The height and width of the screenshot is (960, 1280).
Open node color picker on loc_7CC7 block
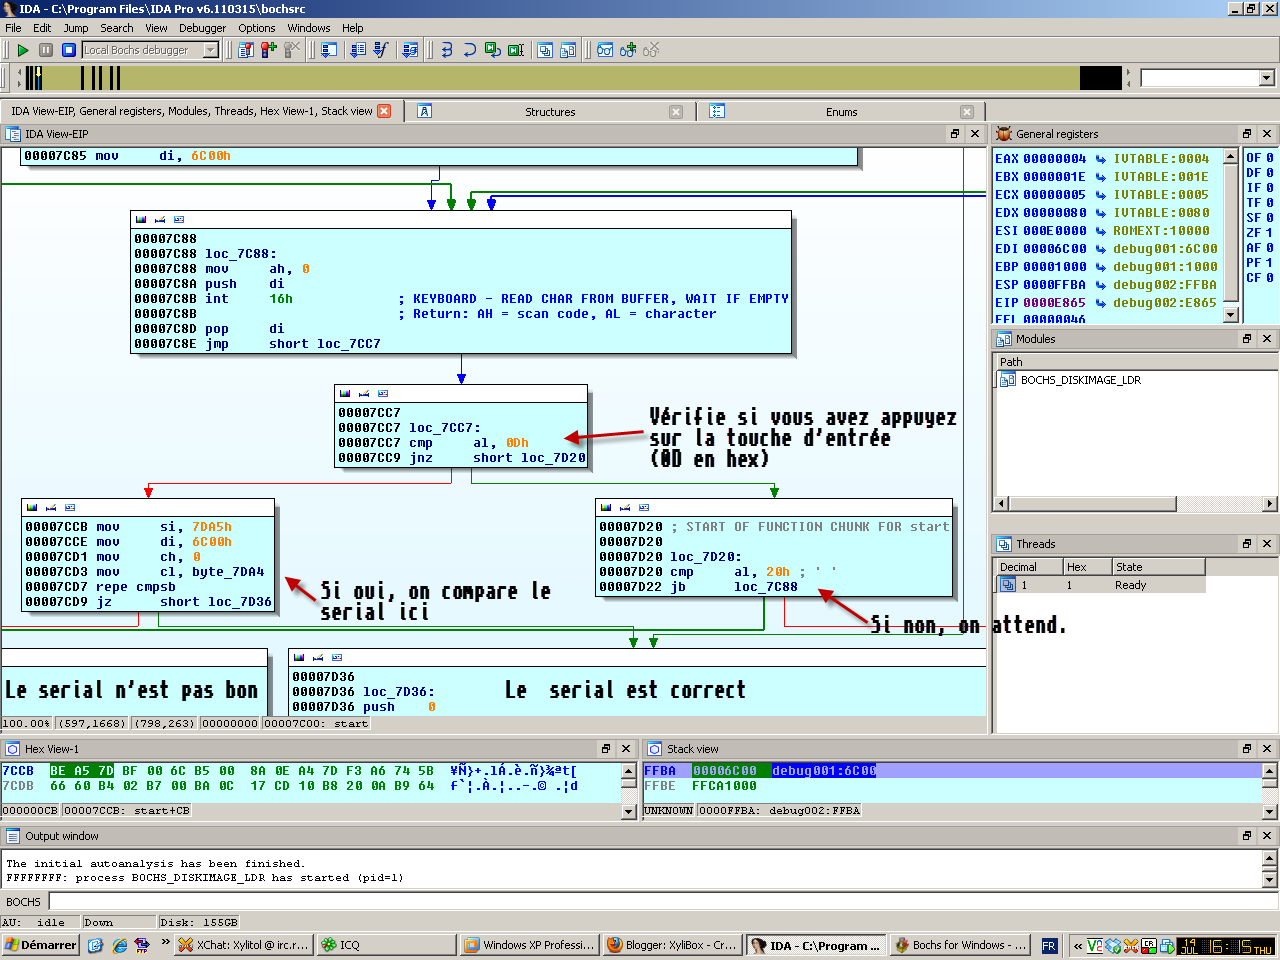345,393
